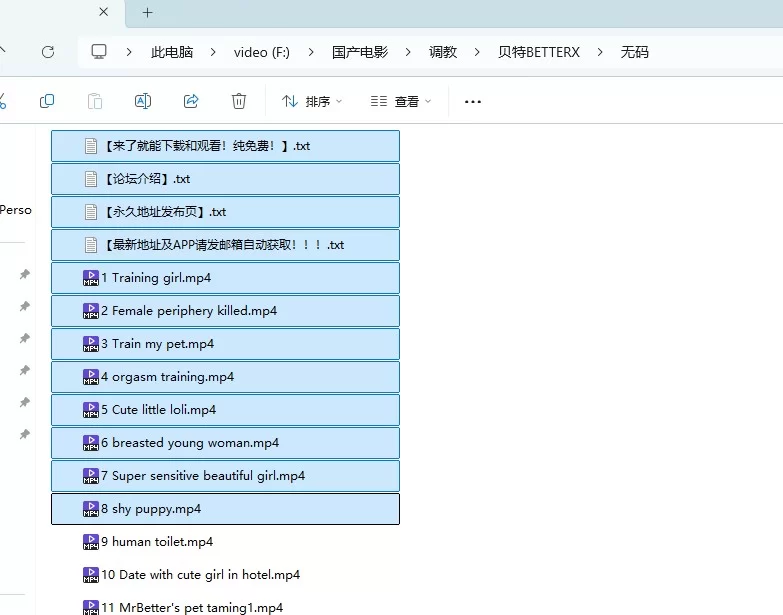Open a new tab with plus button
The image size is (783, 615).
point(148,13)
